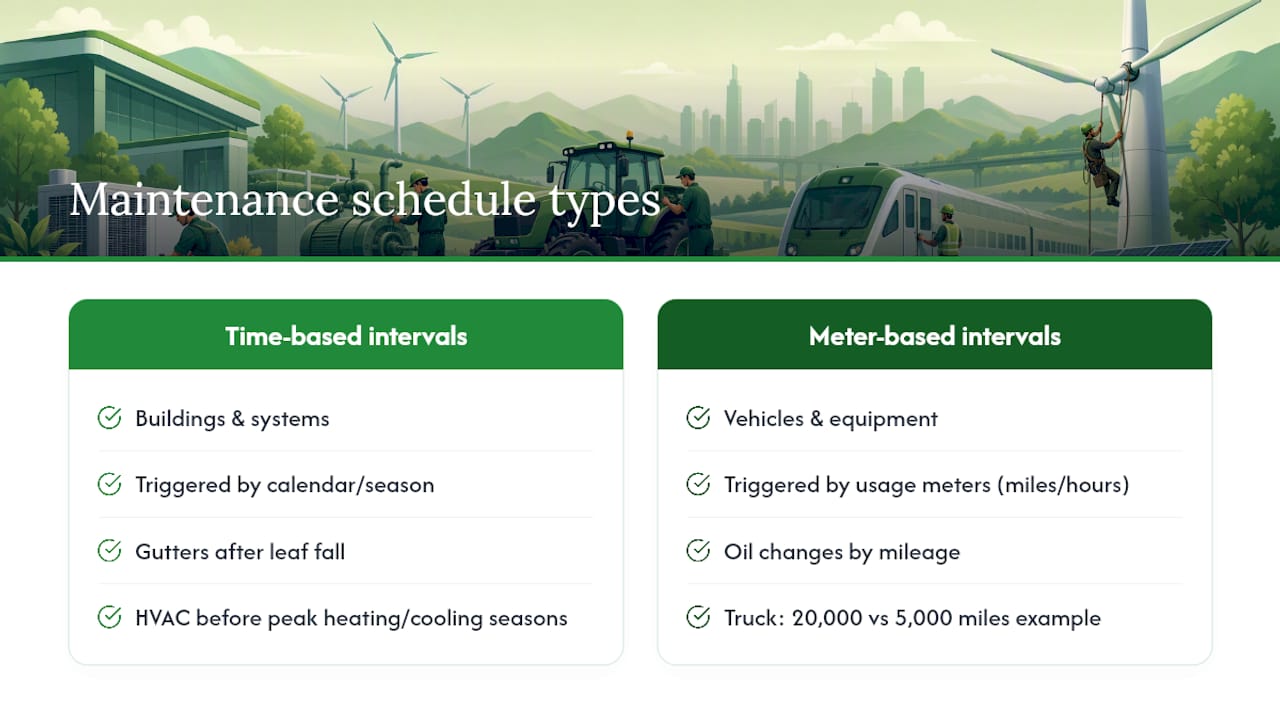Click Truck: 20,000 vs 5,000 miles example
The image size is (1280, 720).
coord(912,618)
